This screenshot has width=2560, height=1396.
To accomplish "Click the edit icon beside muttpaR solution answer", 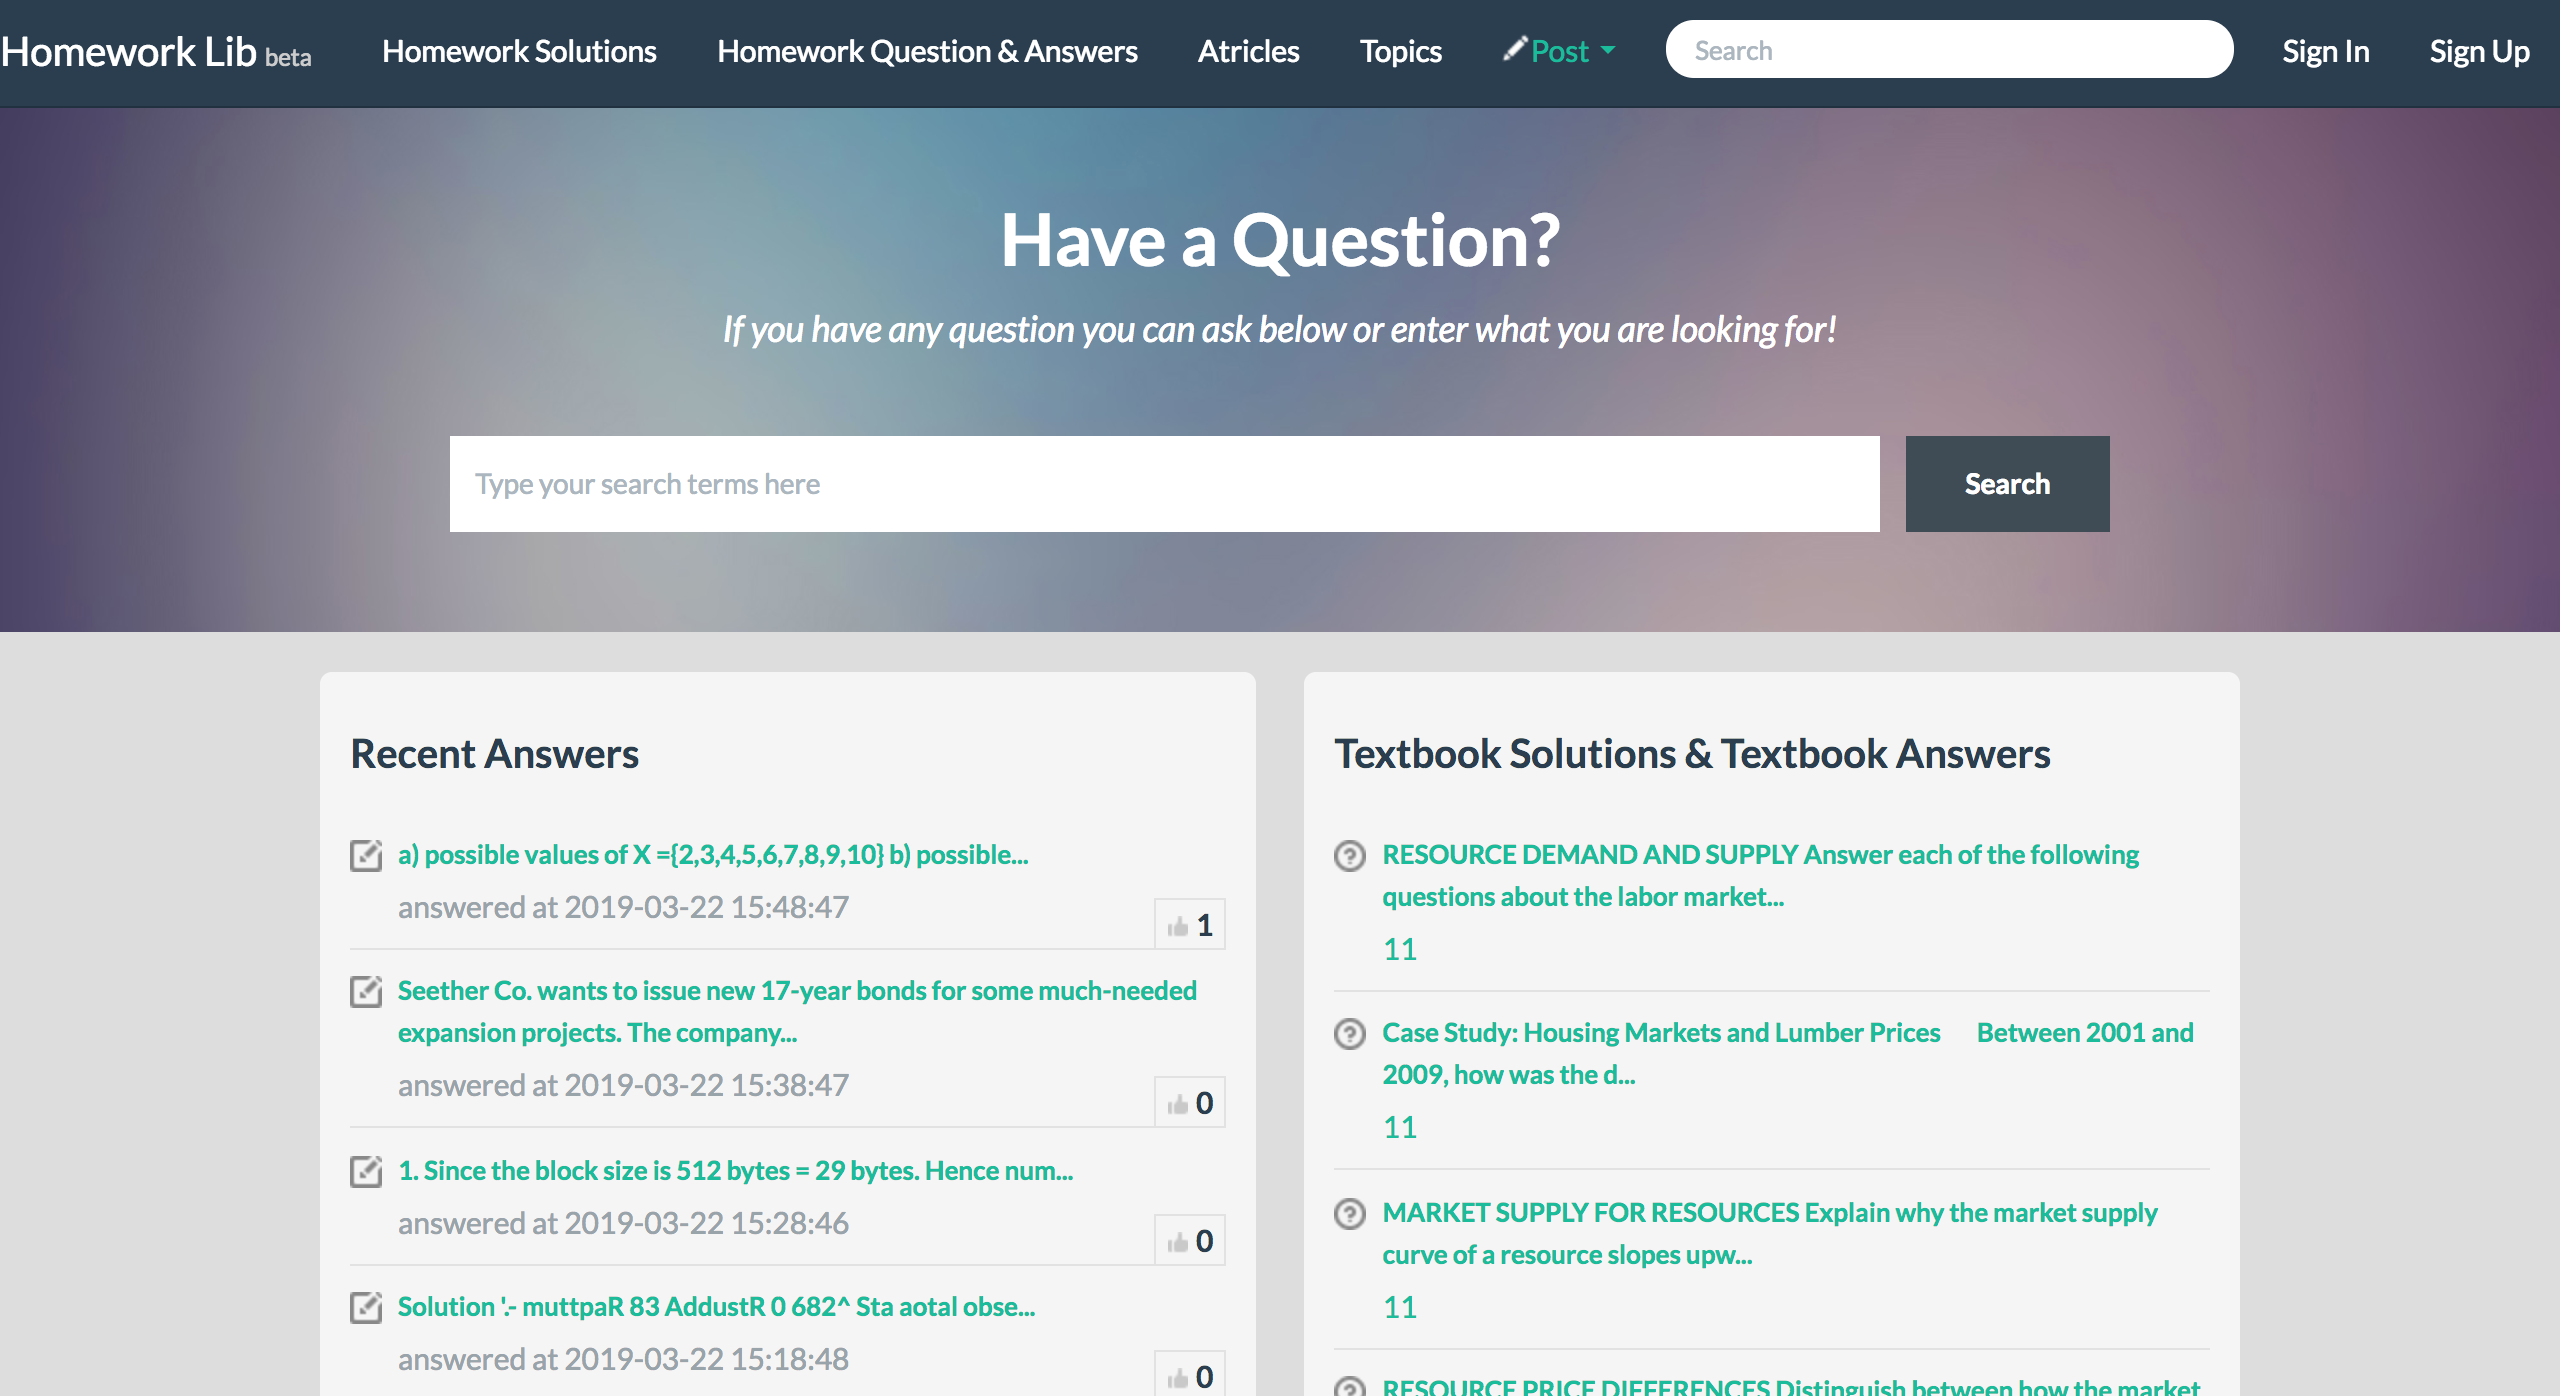I will [366, 1306].
